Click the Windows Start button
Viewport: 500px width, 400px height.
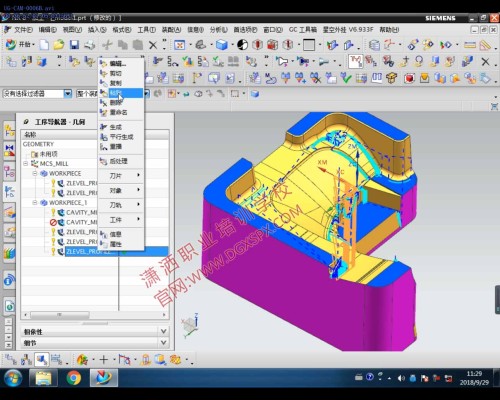[x=13, y=378]
